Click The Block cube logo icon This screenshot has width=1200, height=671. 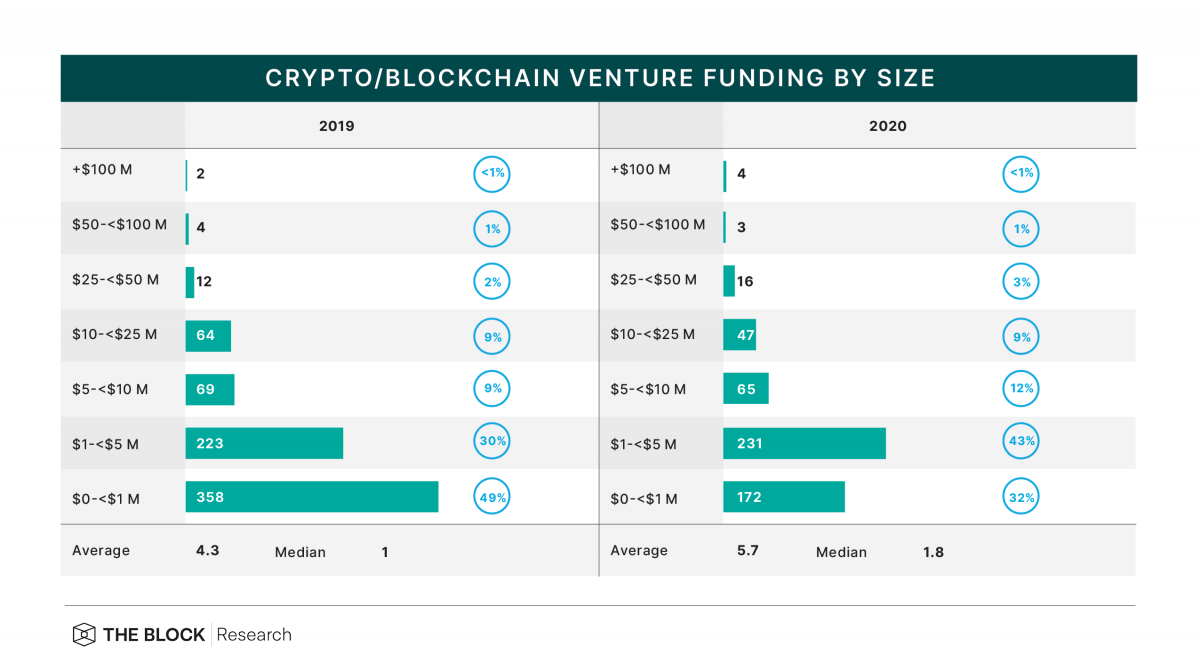click(x=84, y=635)
